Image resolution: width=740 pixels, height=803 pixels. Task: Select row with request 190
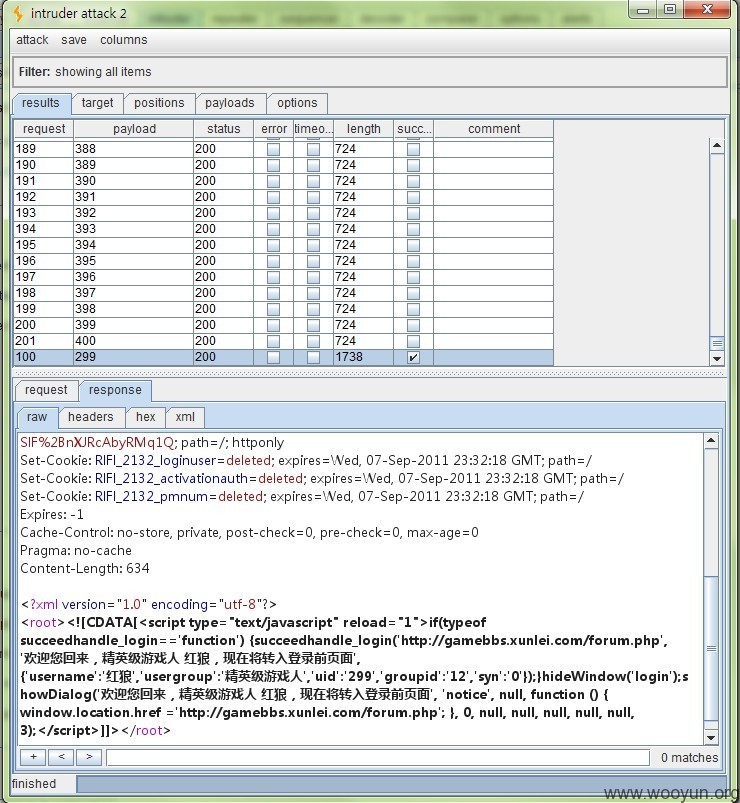coord(284,165)
